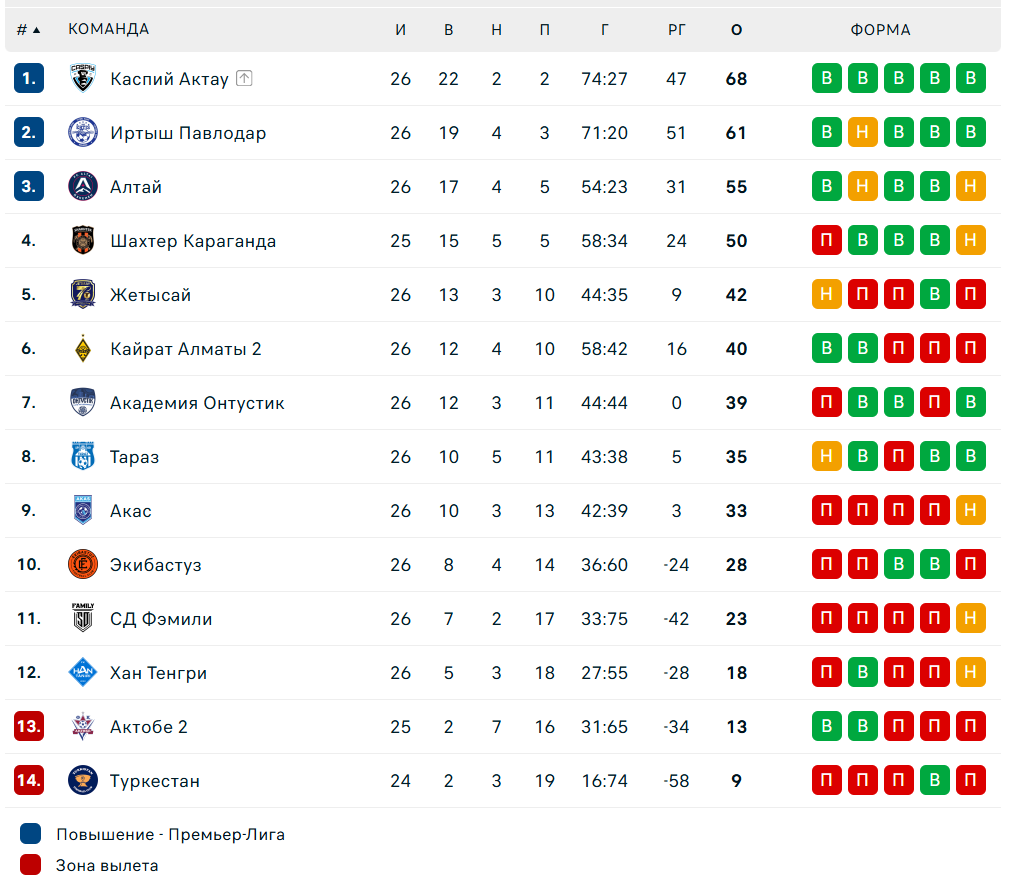Click the КОМАНДА column header

coord(108,29)
